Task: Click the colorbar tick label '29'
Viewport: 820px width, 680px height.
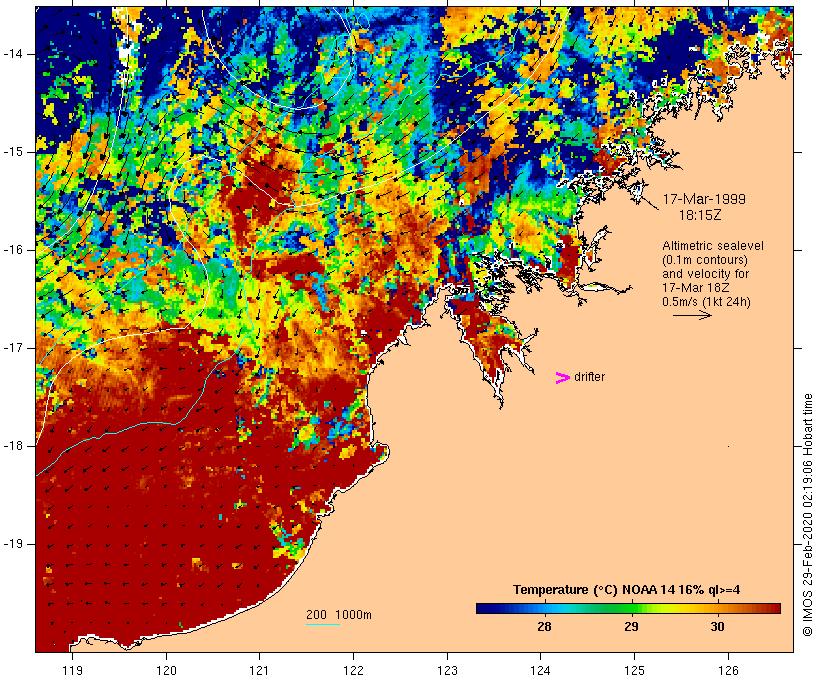Action: (631, 626)
